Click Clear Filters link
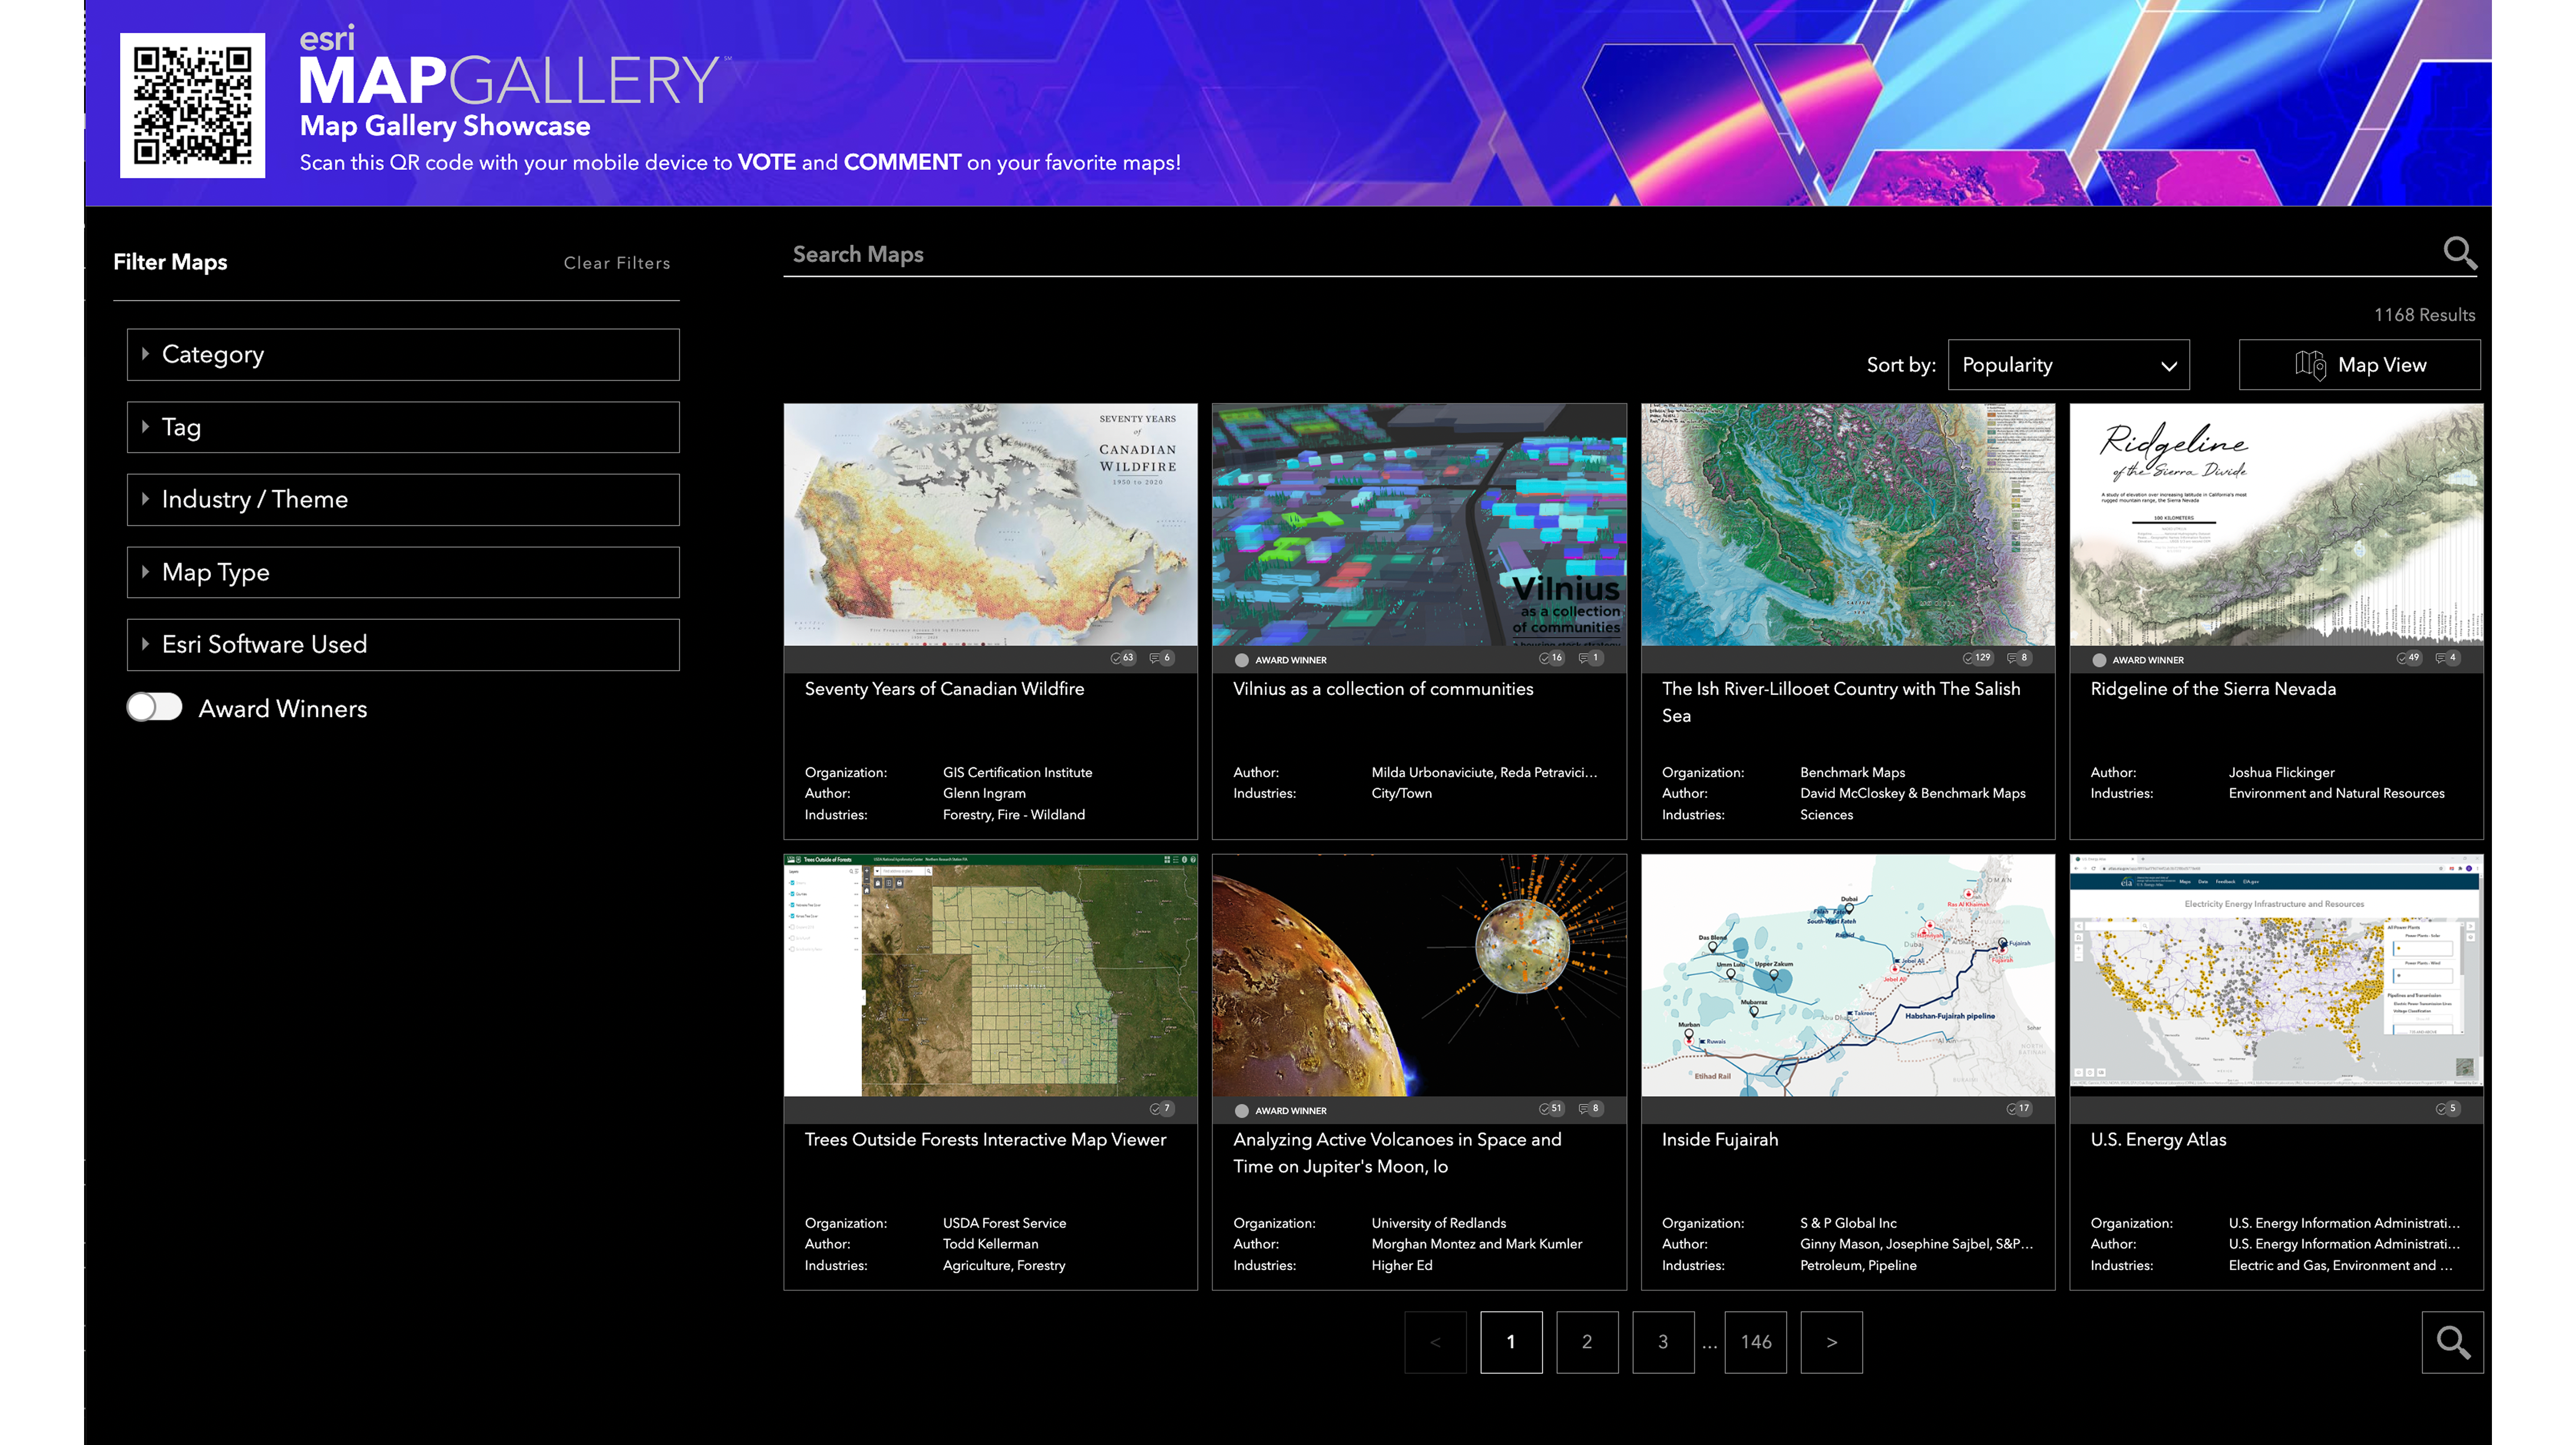 click(617, 263)
